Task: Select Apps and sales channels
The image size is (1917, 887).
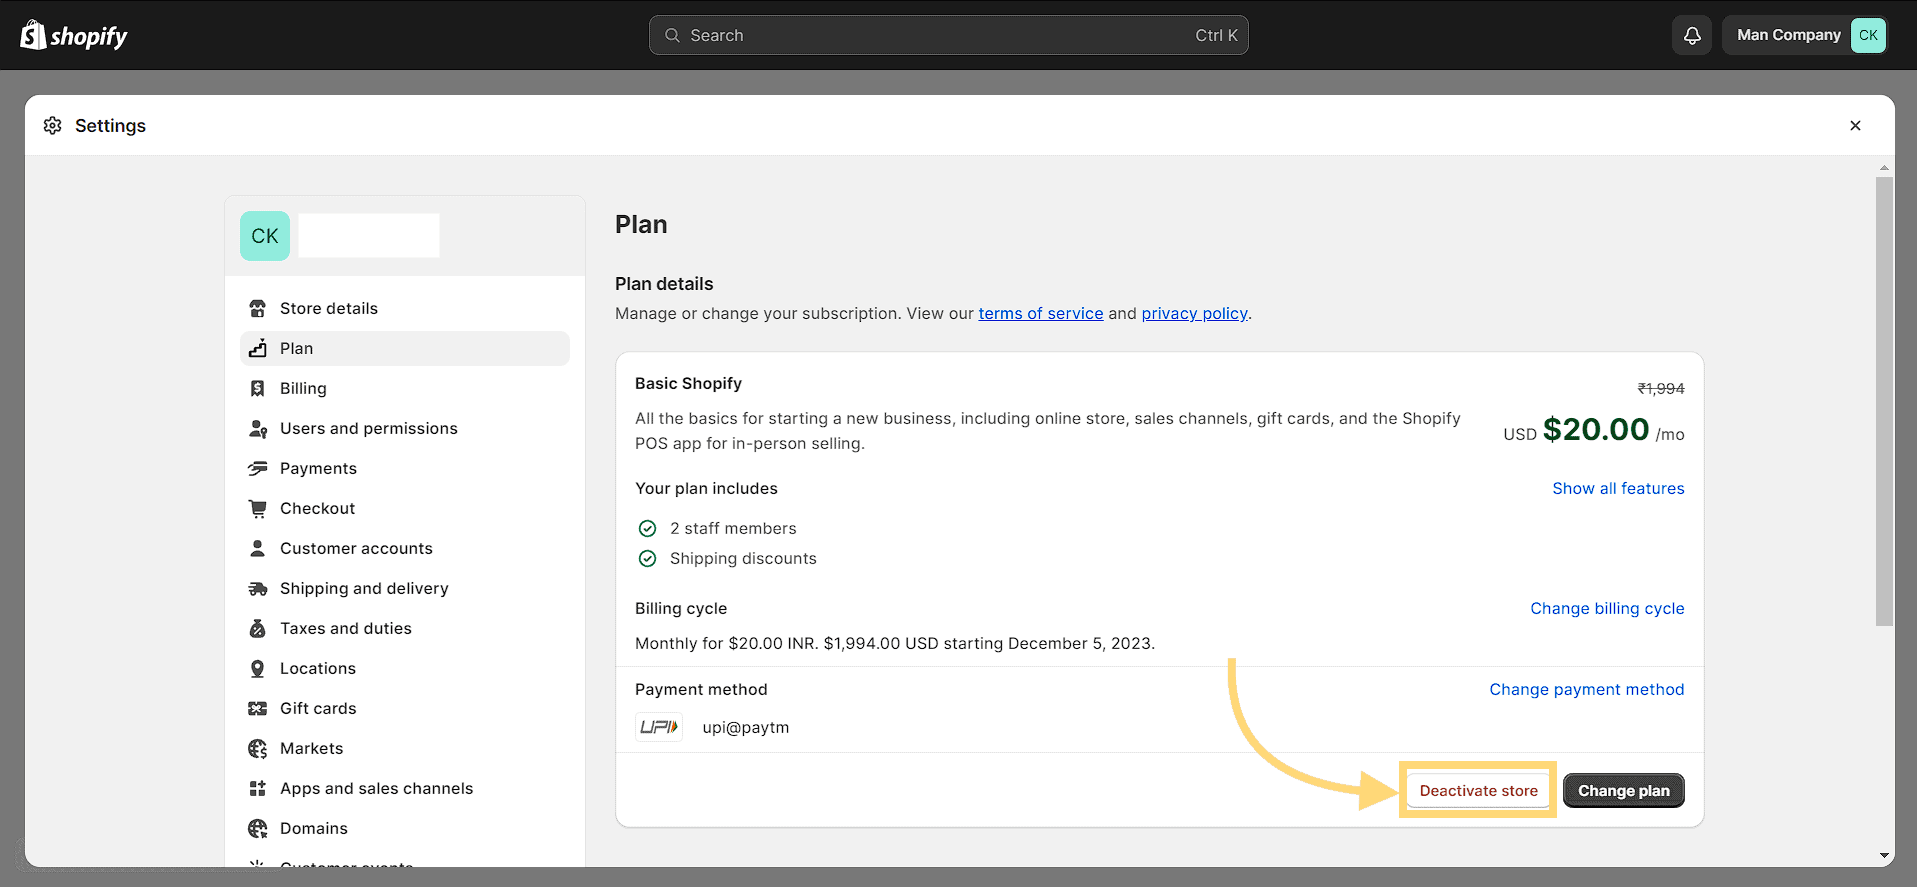Action: (x=376, y=788)
